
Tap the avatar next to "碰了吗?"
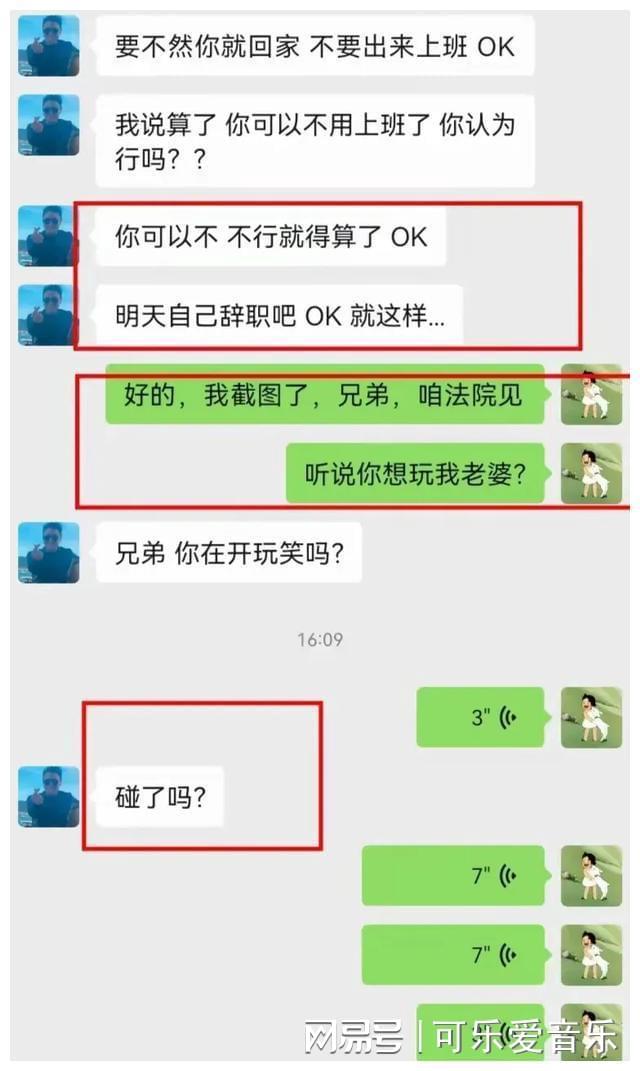coord(48,796)
